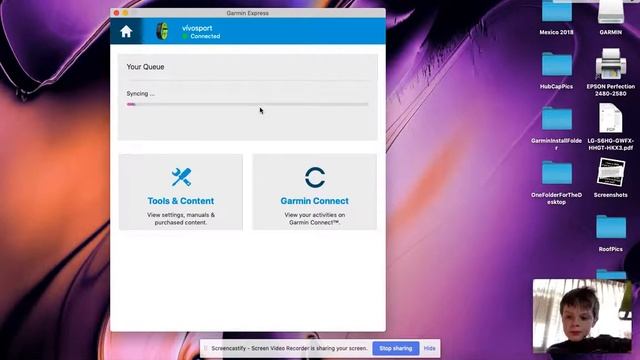Image resolution: width=640 pixels, height=360 pixels.
Task: Click 'View your activities on Garmin Connect' text
Action: tap(315, 218)
